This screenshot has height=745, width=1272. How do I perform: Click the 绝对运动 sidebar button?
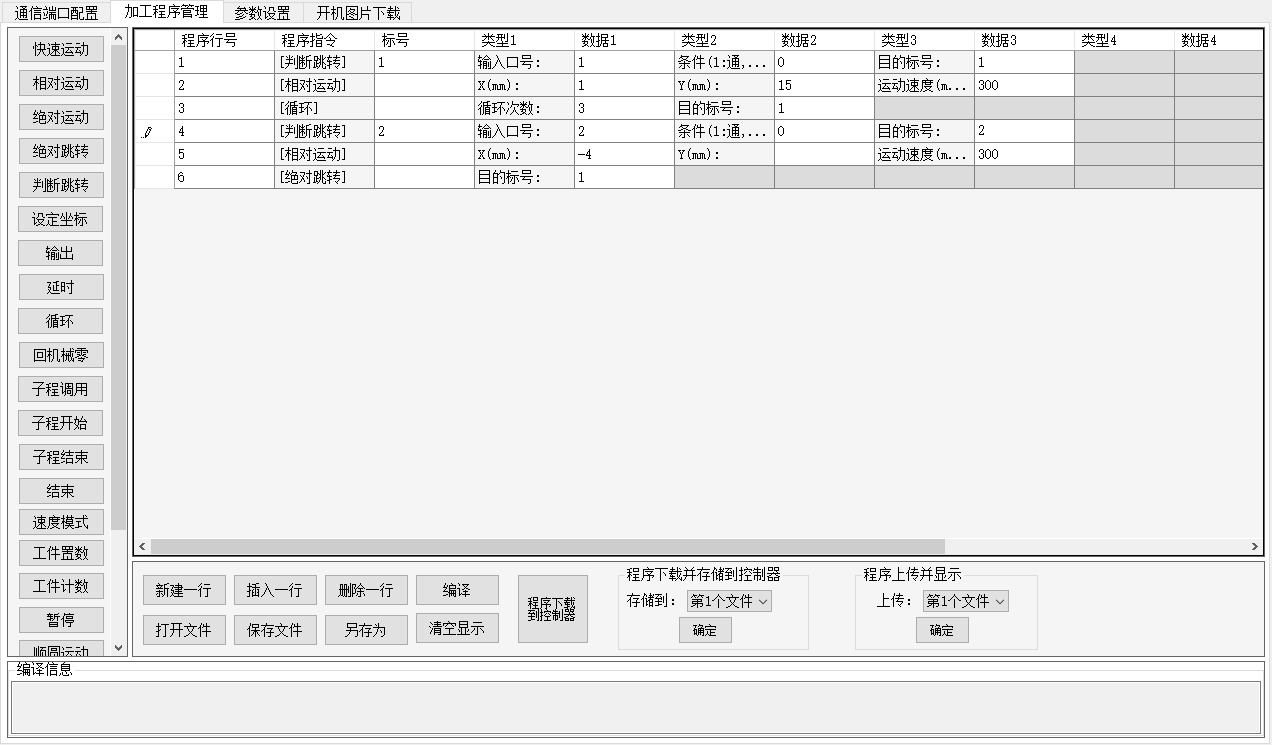coord(61,117)
